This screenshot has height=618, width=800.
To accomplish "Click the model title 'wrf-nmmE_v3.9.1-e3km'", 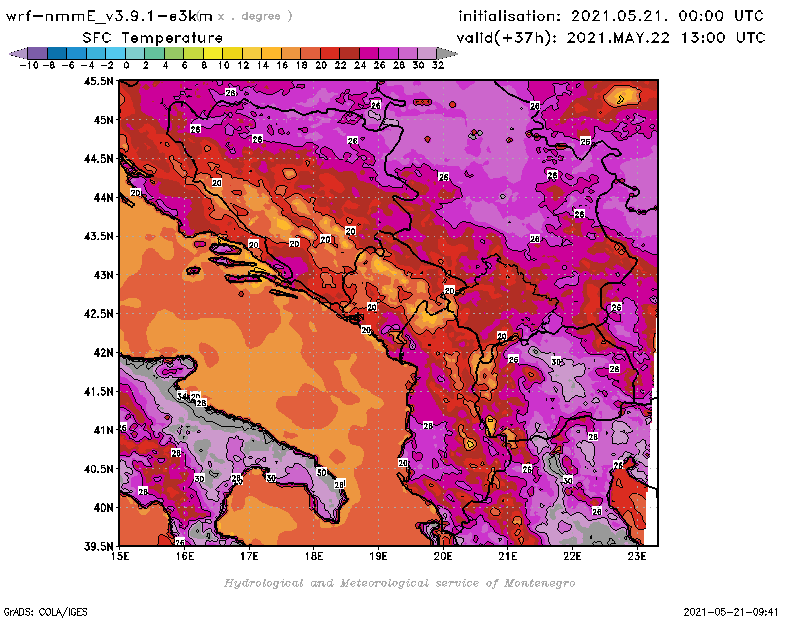I will coord(109,16).
